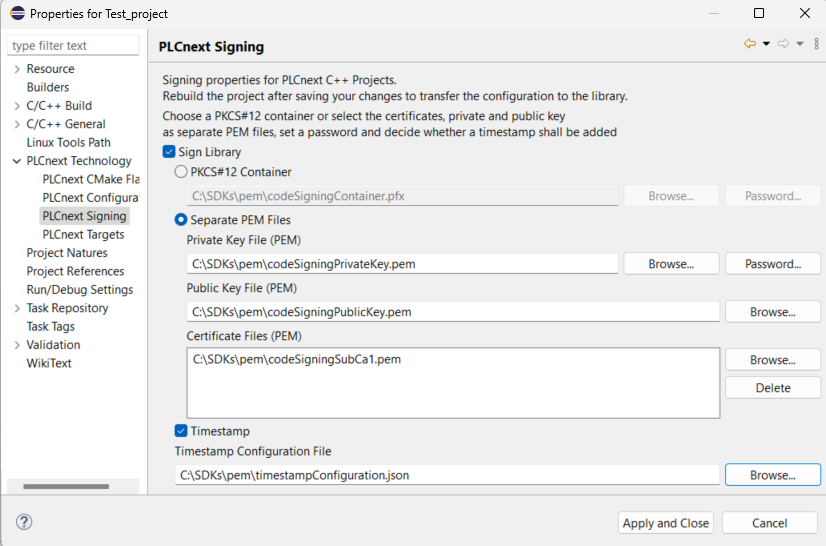The image size is (826, 546).
Task: Open the PLCnext Targets page
Action: pos(83,235)
